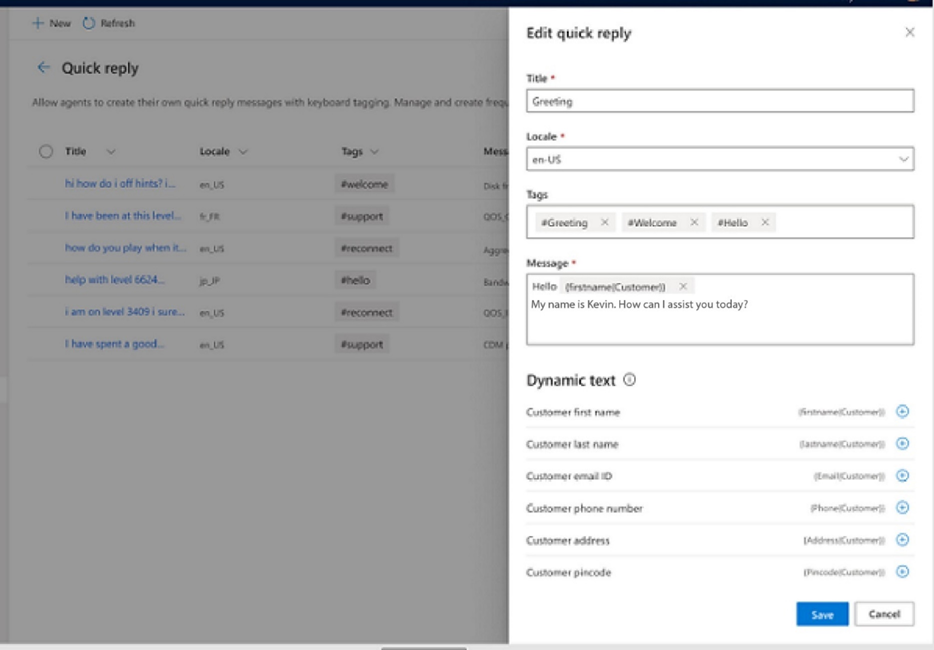Click New in the command bar
Image resolution: width=934 pixels, height=650 pixels.
[52, 23]
